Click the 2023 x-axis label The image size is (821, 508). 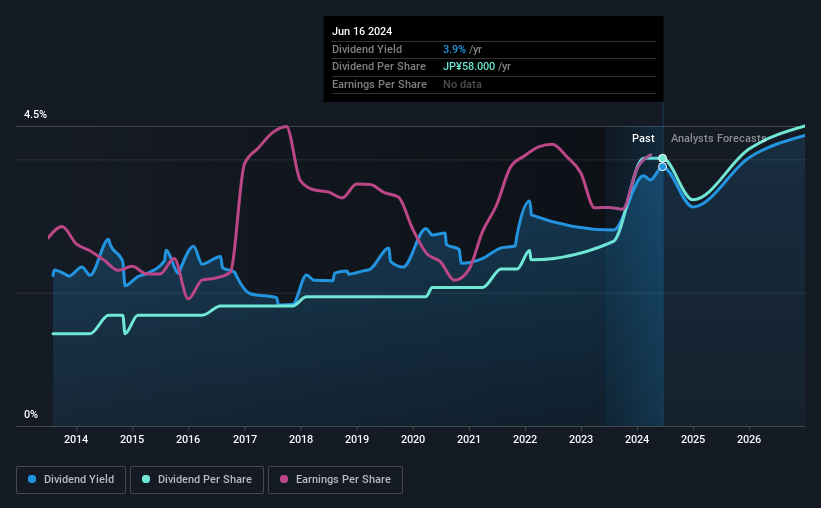pos(581,439)
